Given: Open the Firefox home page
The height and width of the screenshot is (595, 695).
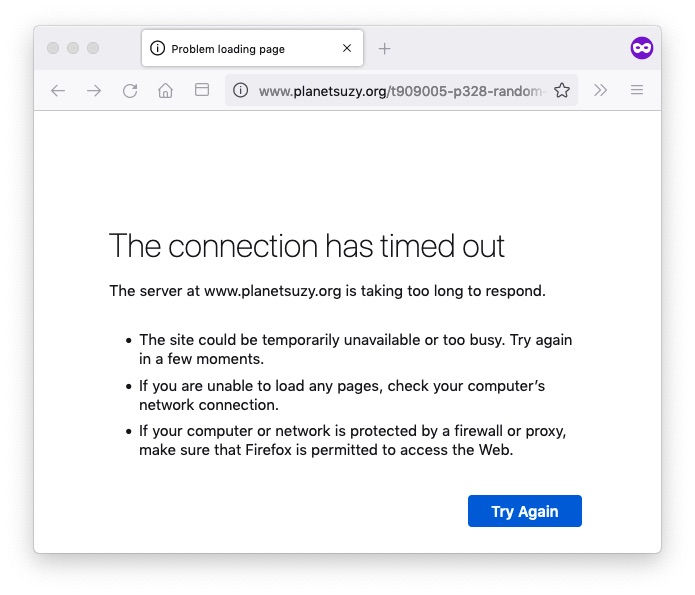Looking at the screenshot, I should [165, 90].
